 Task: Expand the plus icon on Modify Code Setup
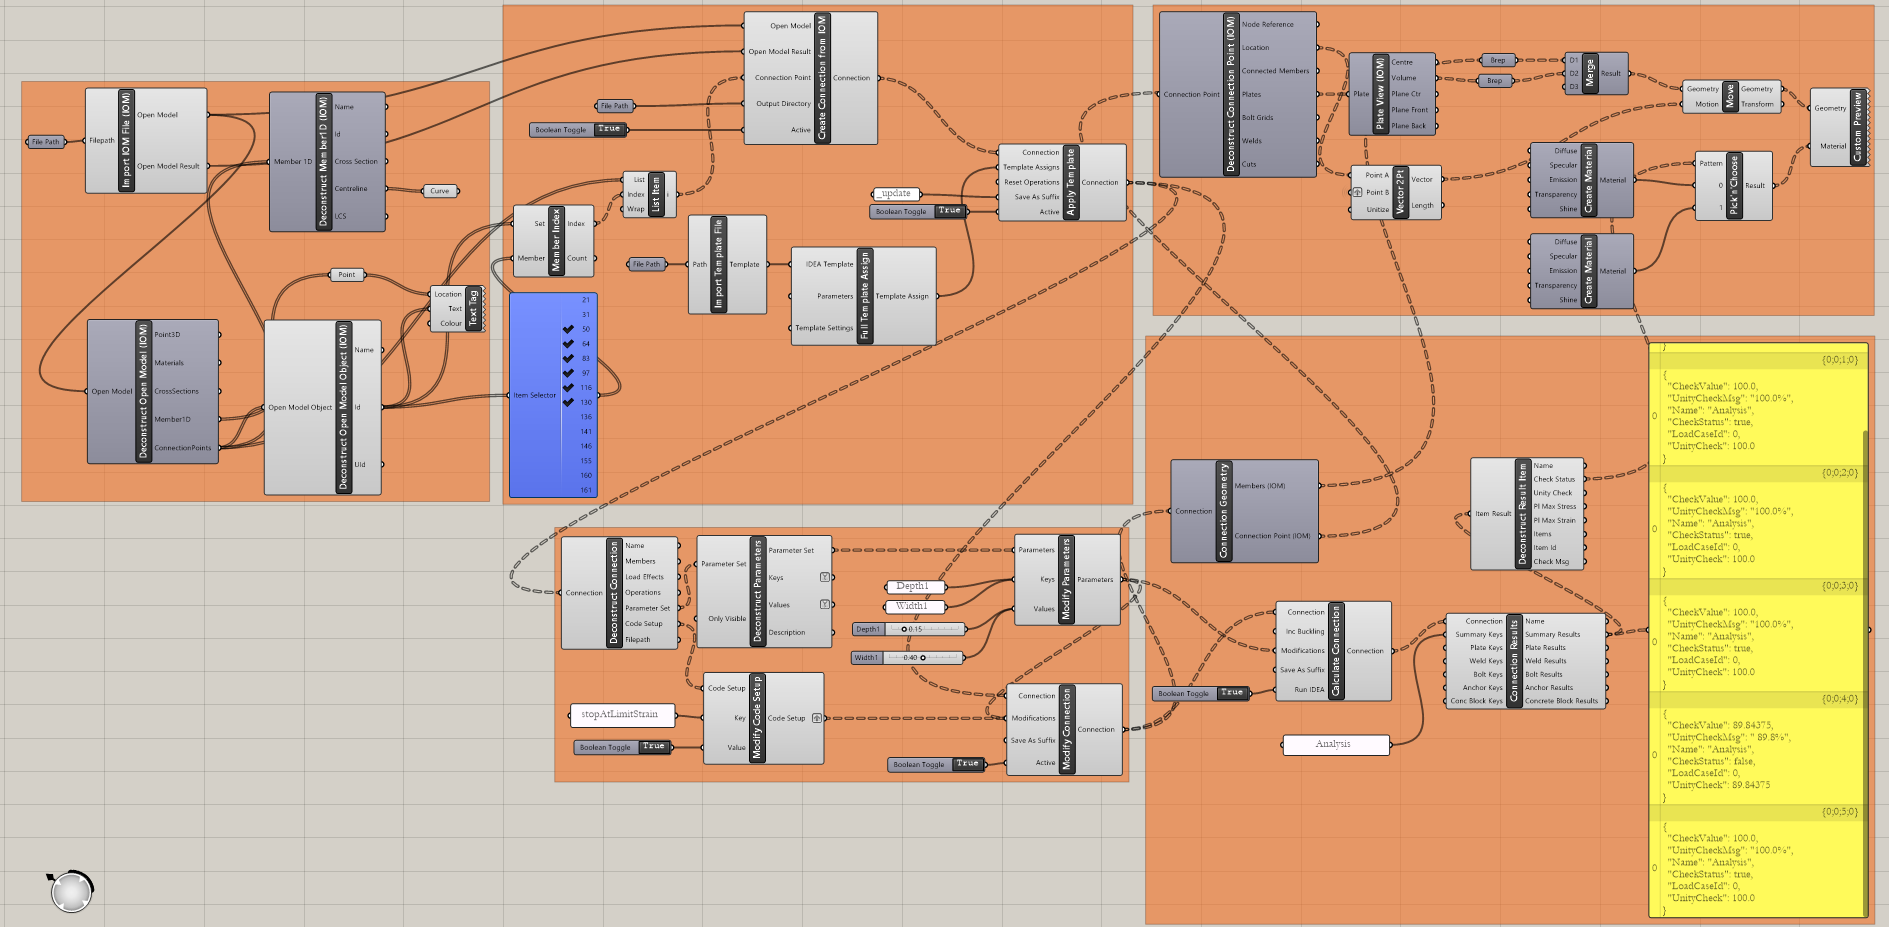(817, 718)
